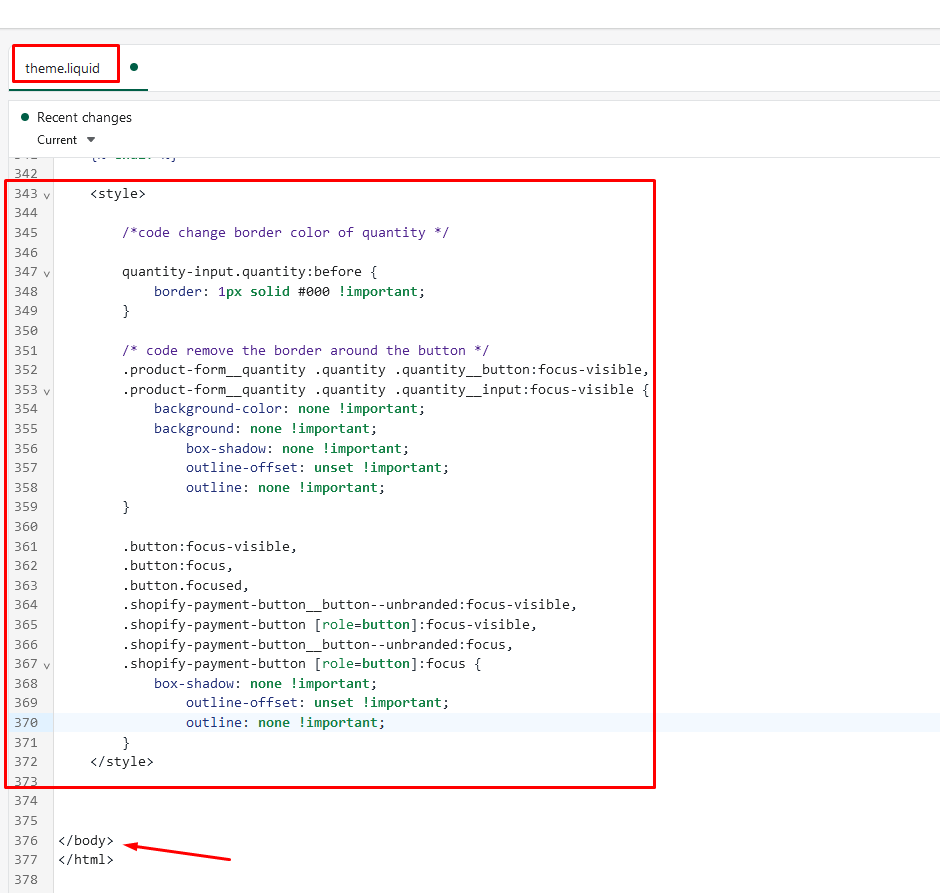Fold the shopify-payment-button rule at line 367

point(46,665)
